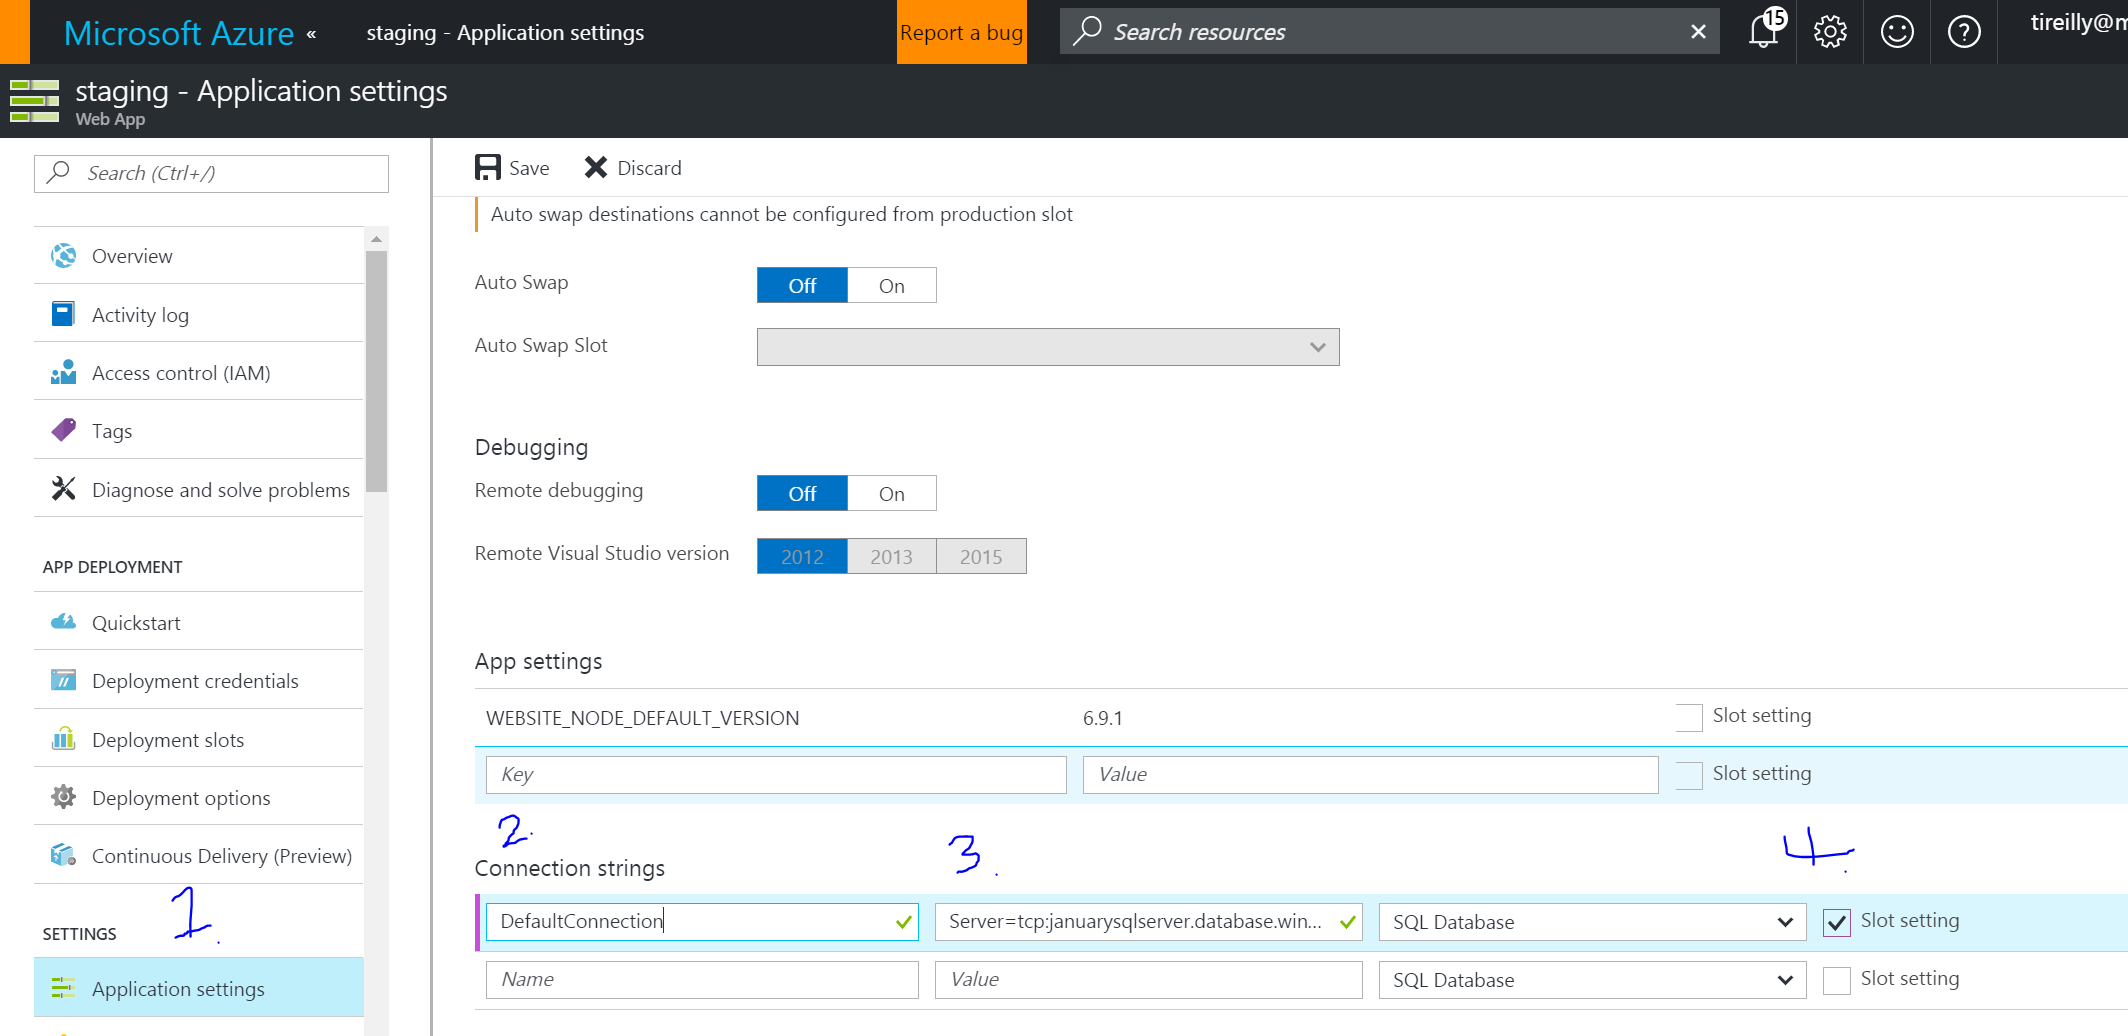Click the search magnifier in top bar
Screen dimensions: 2128x1036
pos(1088,31)
